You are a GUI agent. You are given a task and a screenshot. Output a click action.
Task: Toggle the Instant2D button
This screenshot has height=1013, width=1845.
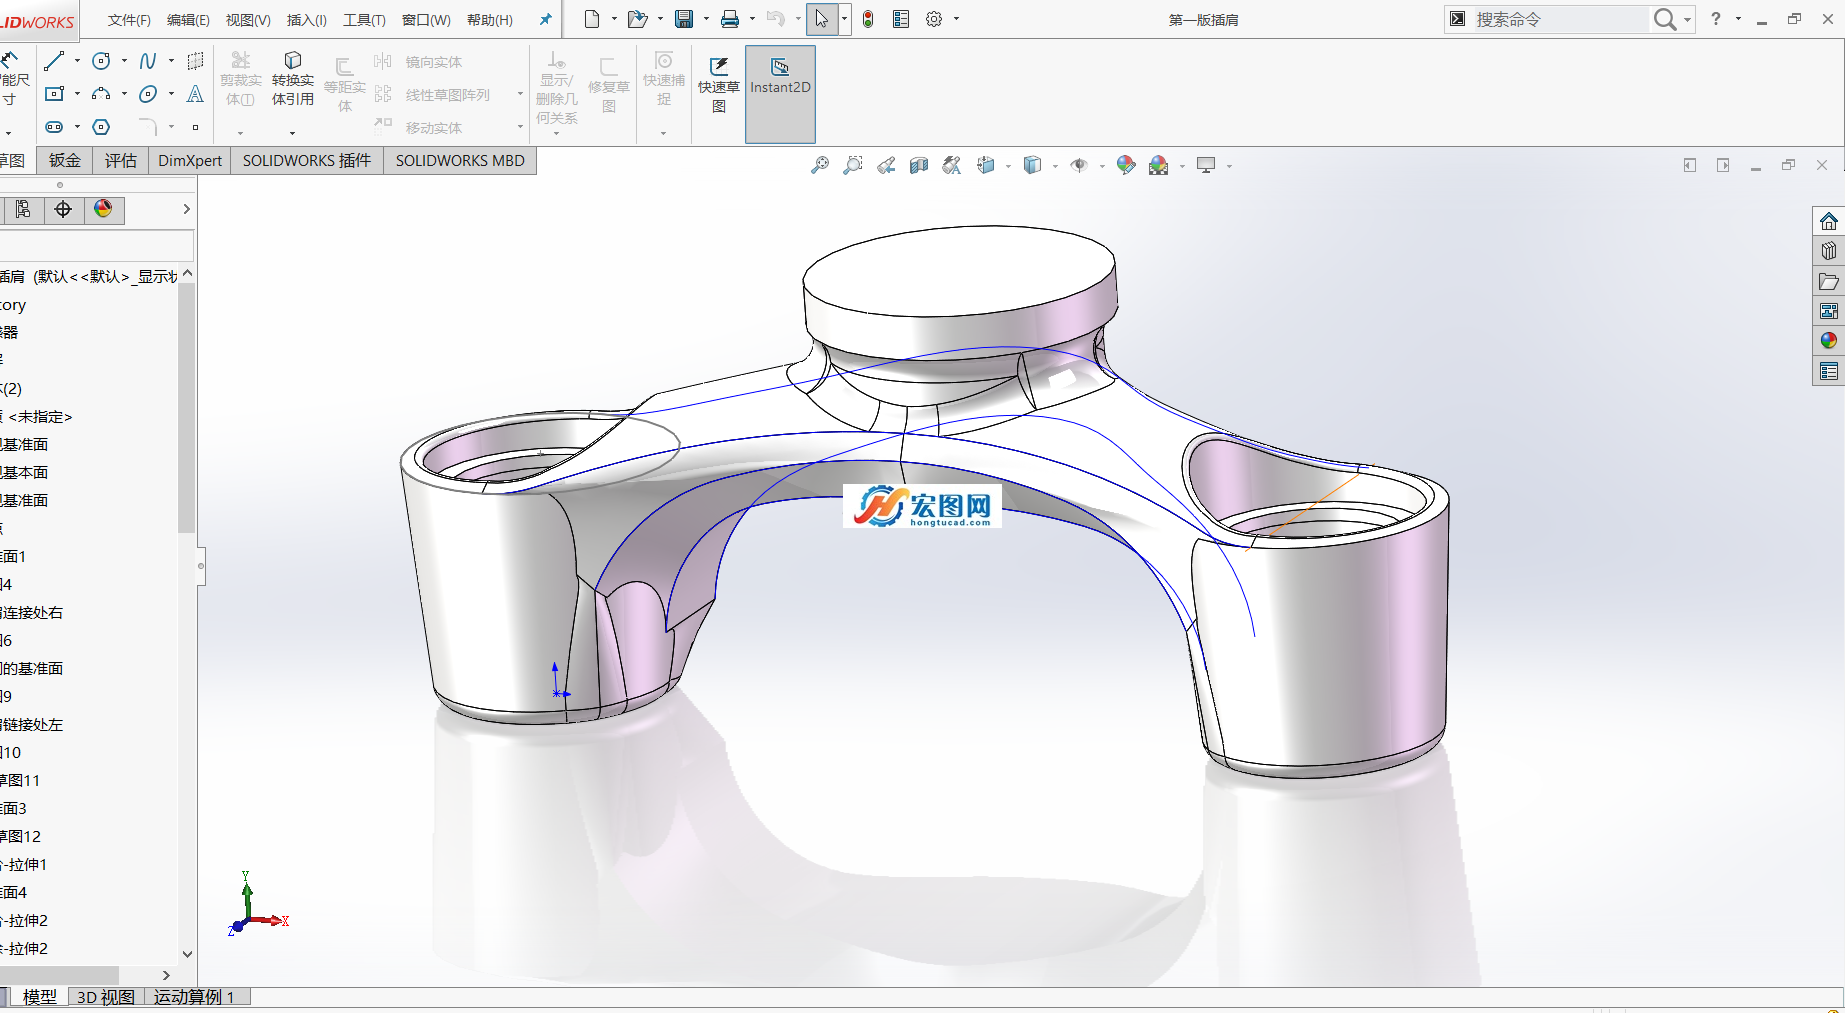pos(780,94)
